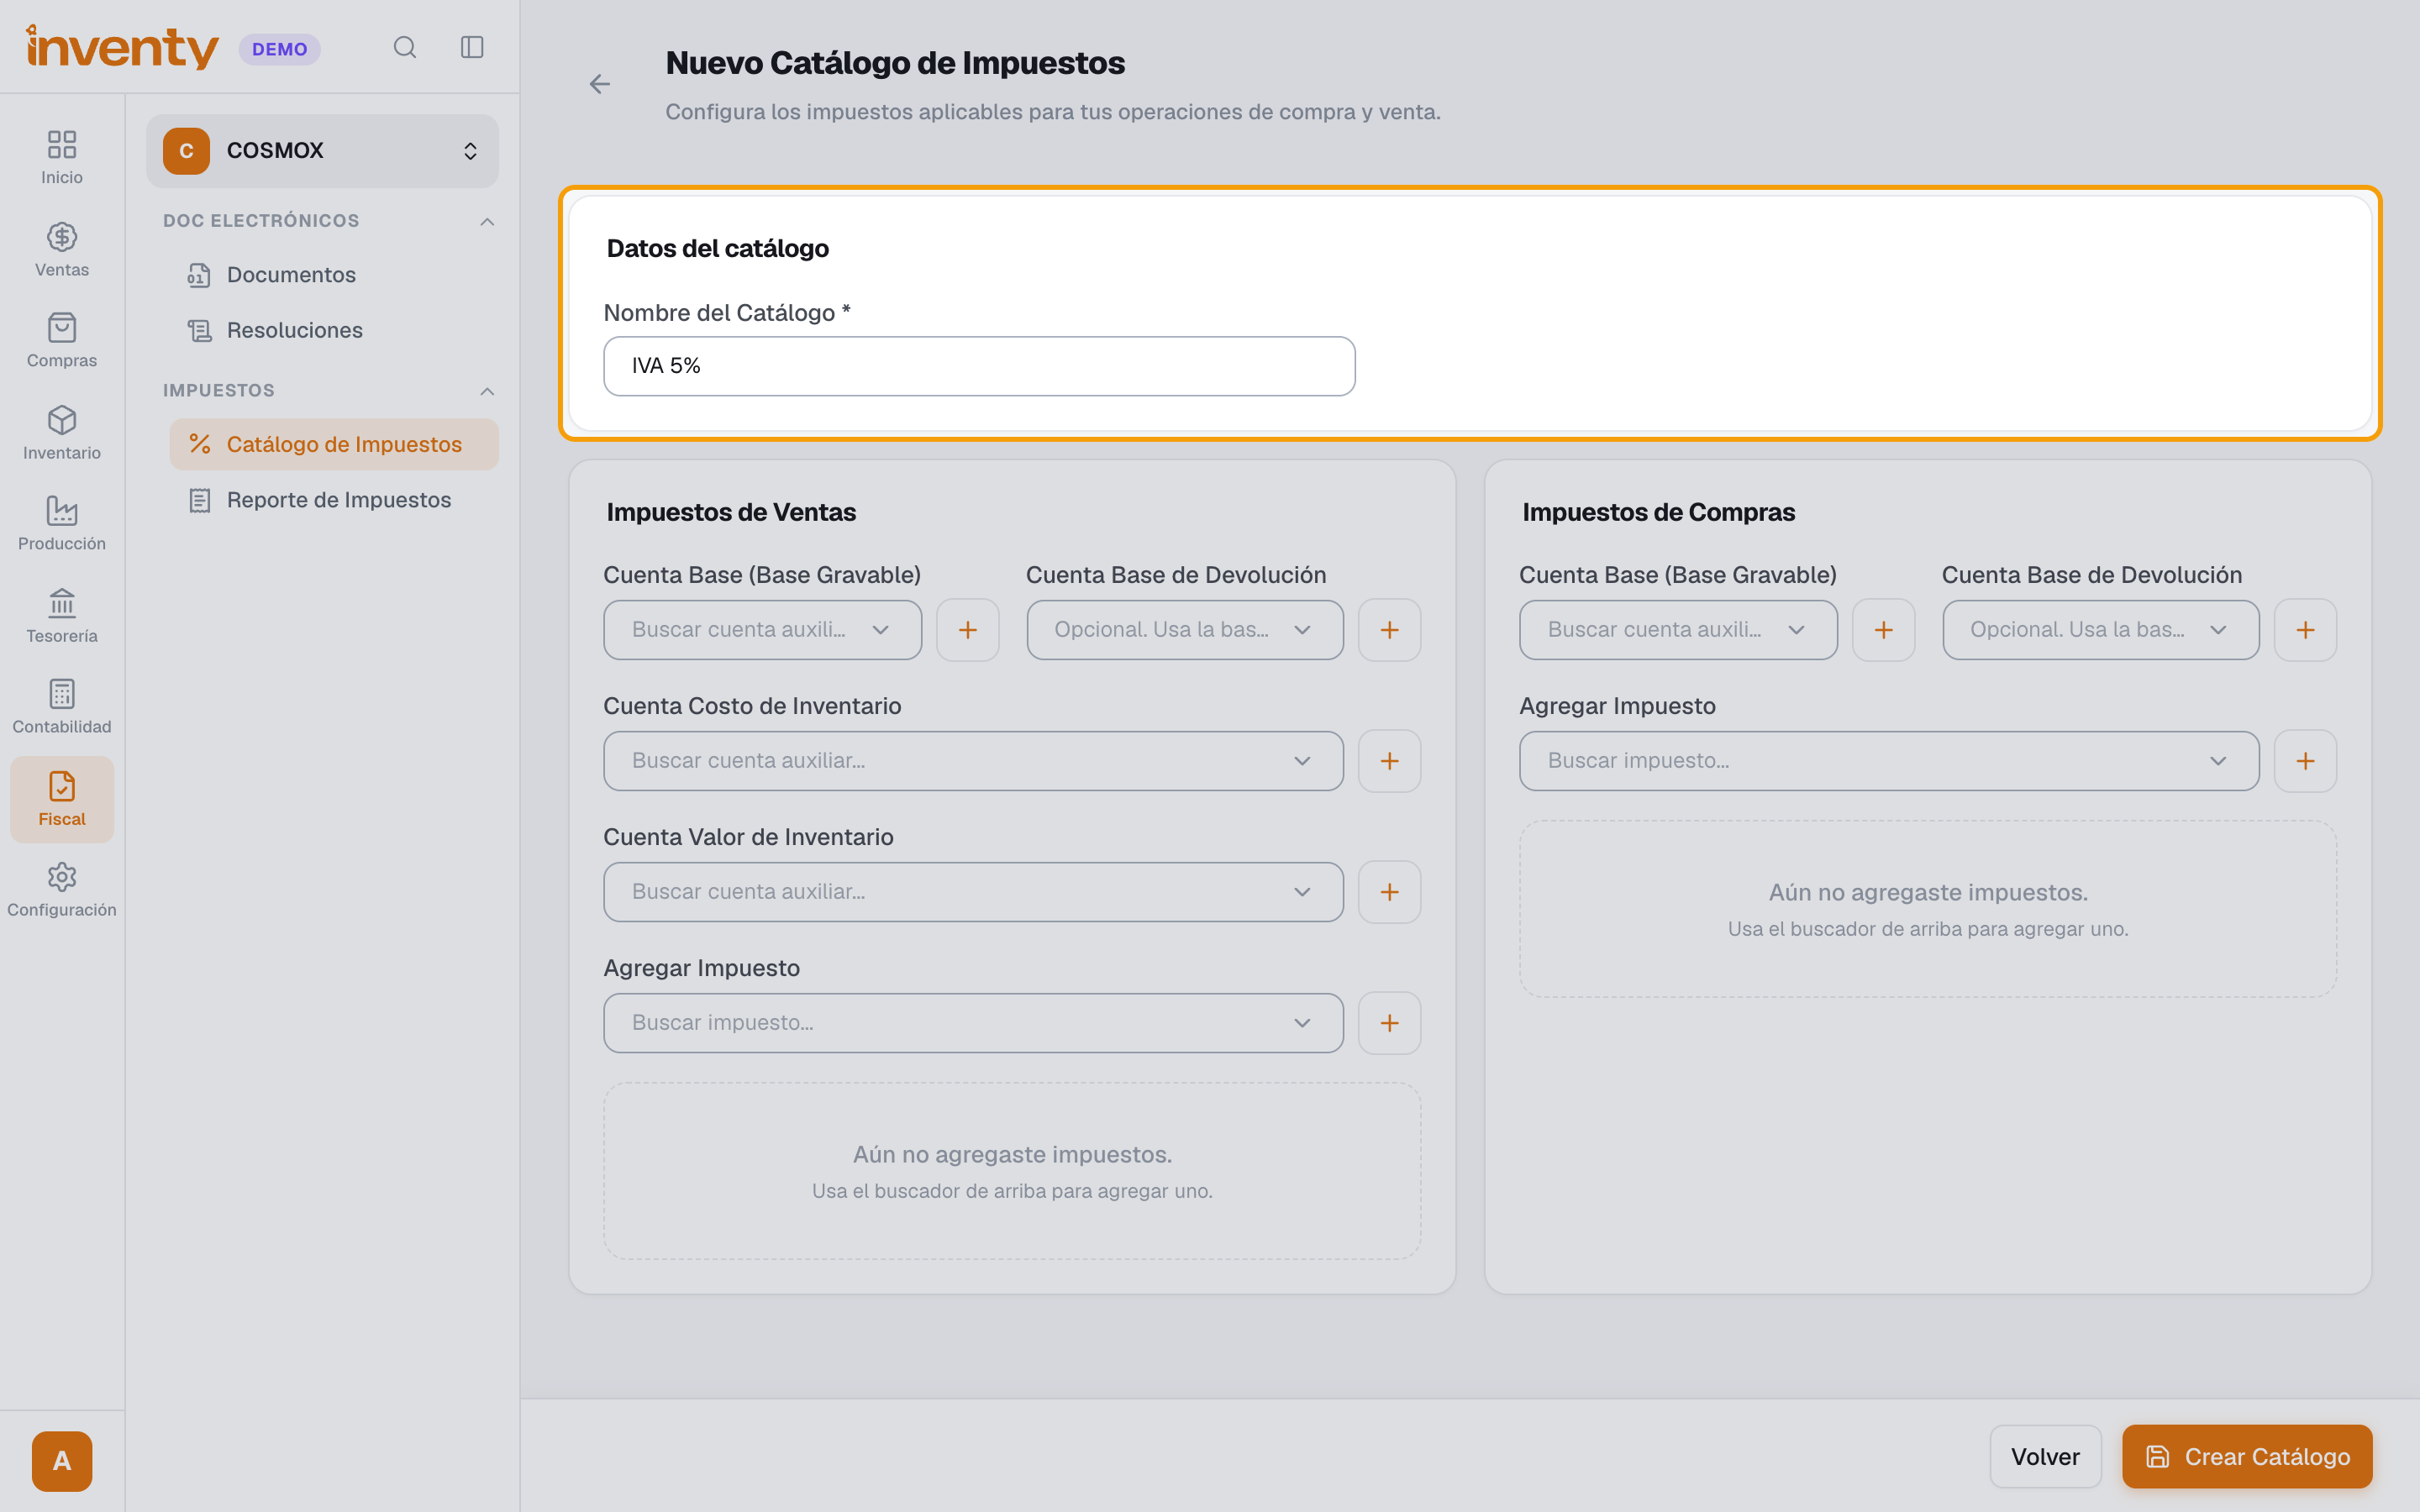This screenshot has height=1512, width=2420.
Task: Click plus next to Cuenta Costo de Inventario
Action: tap(1389, 761)
